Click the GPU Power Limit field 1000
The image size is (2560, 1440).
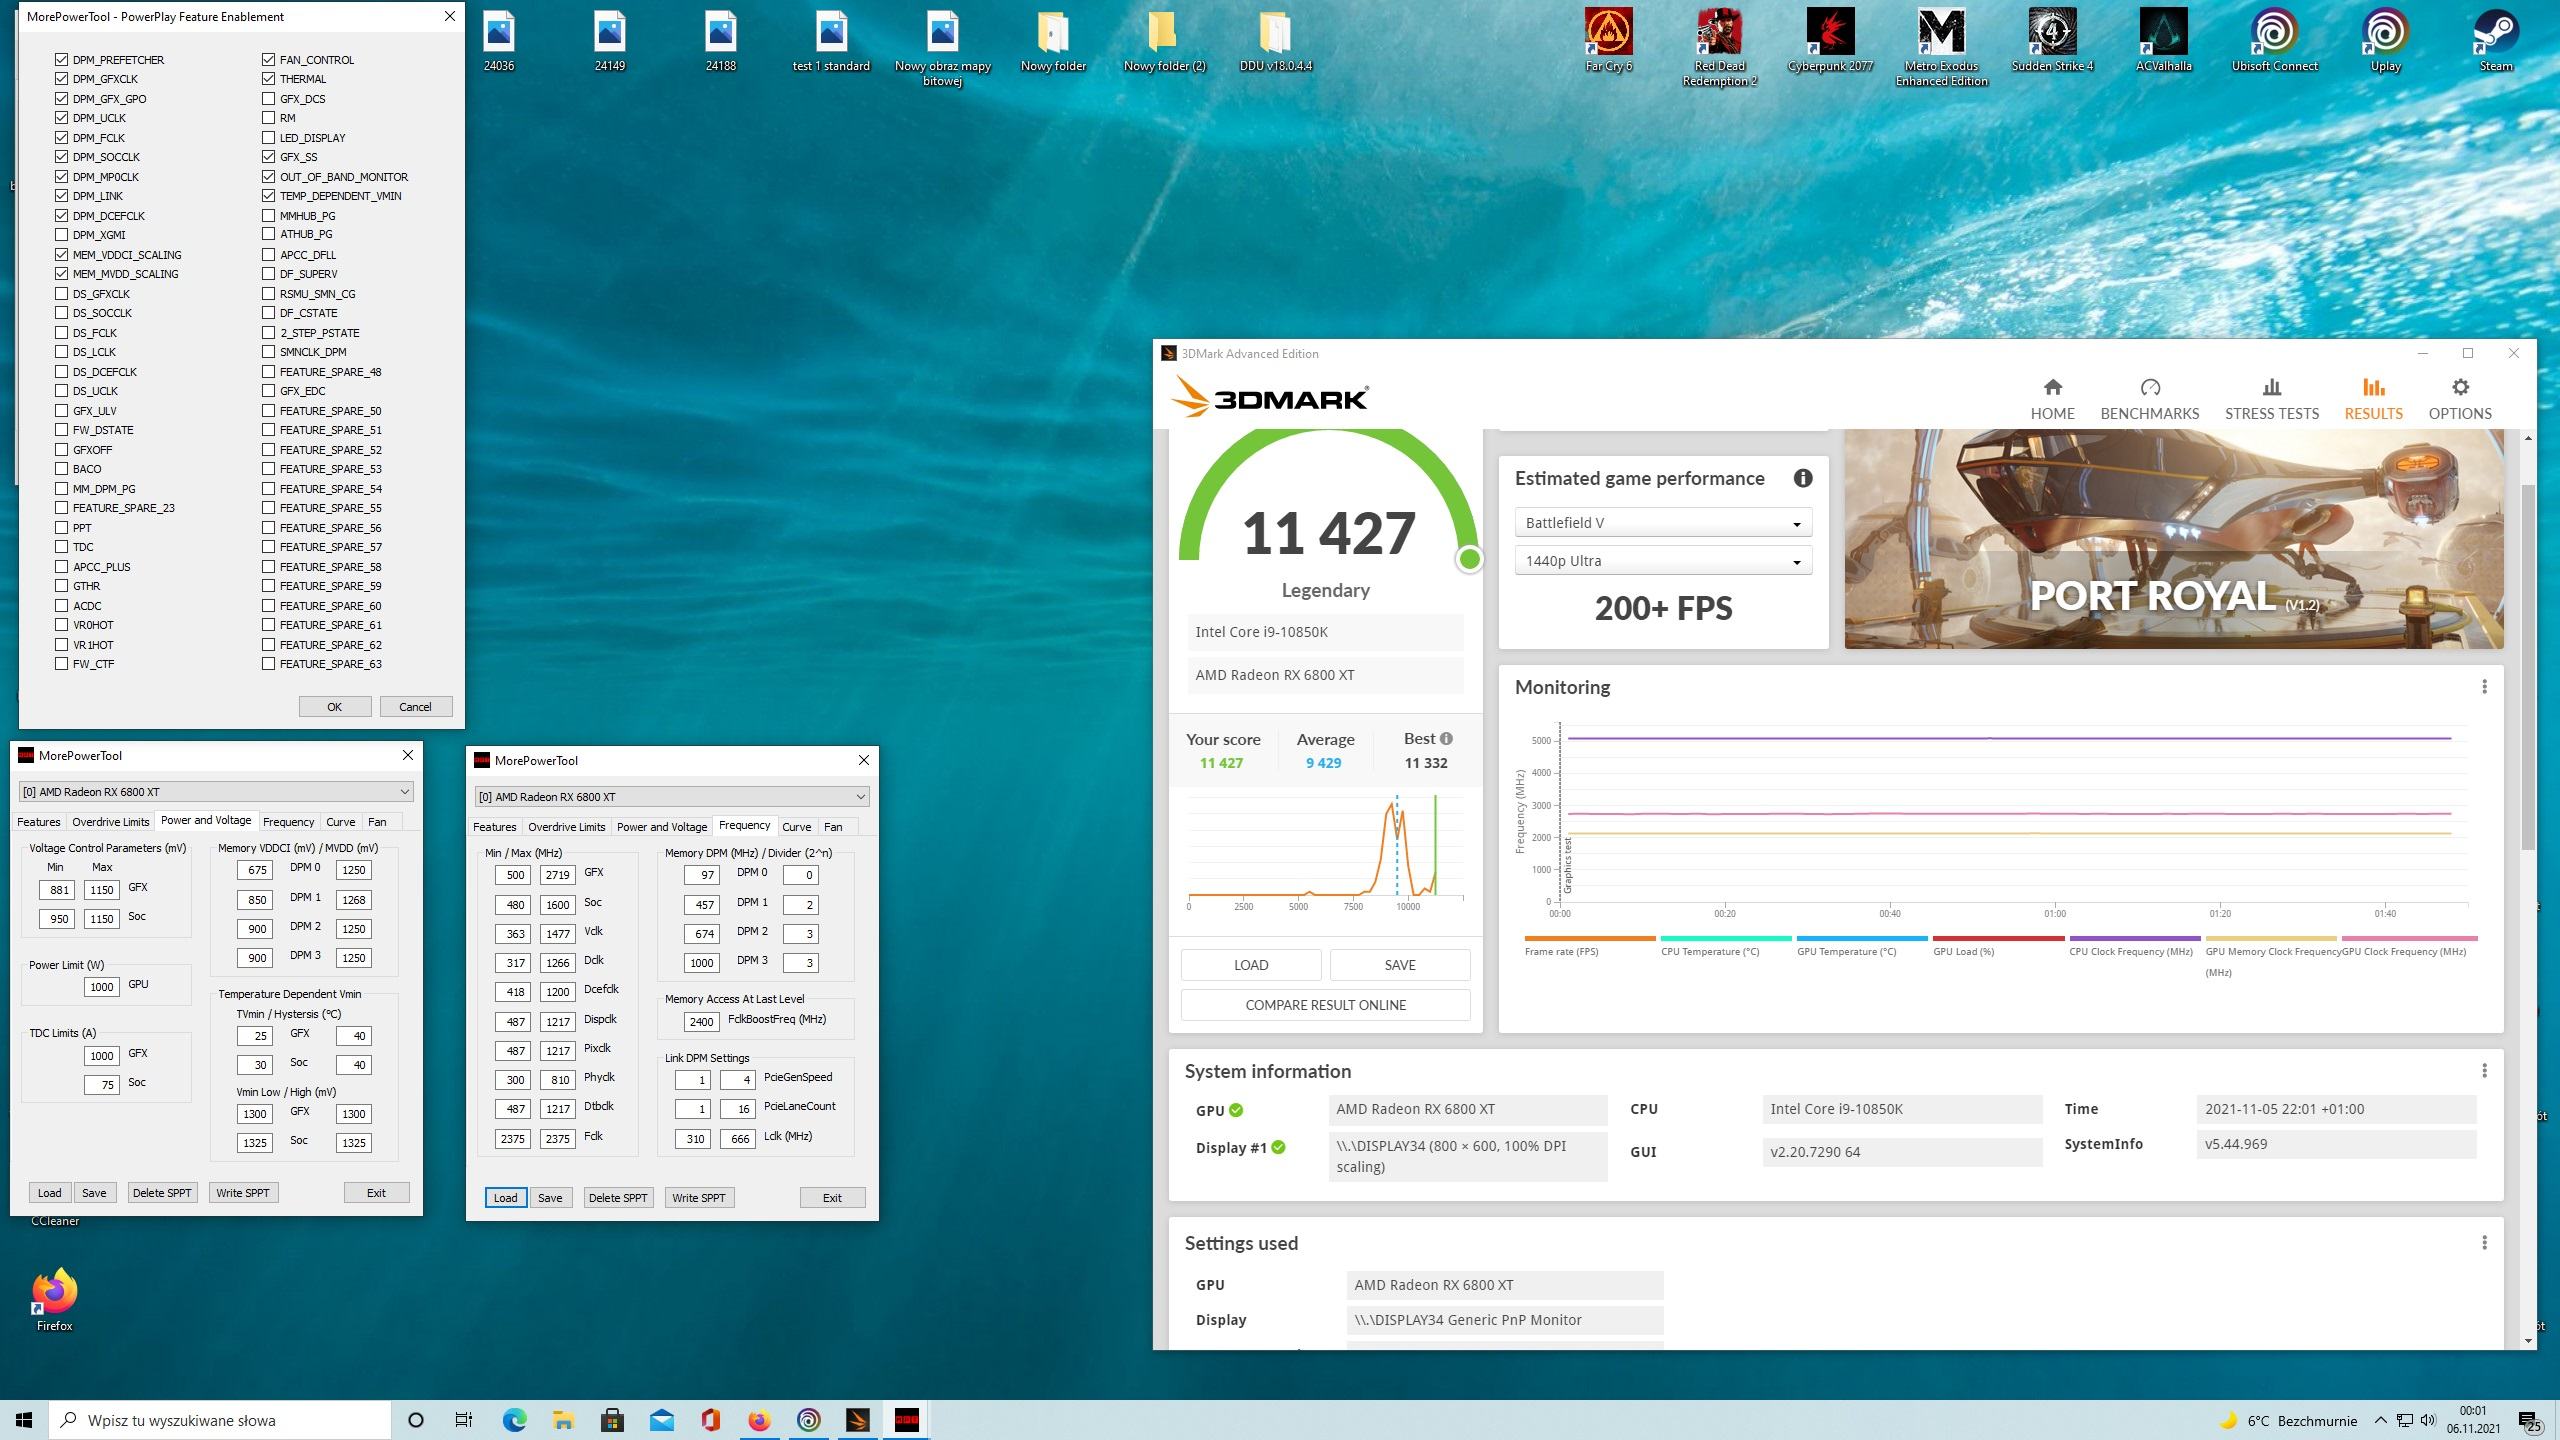click(x=101, y=987)
